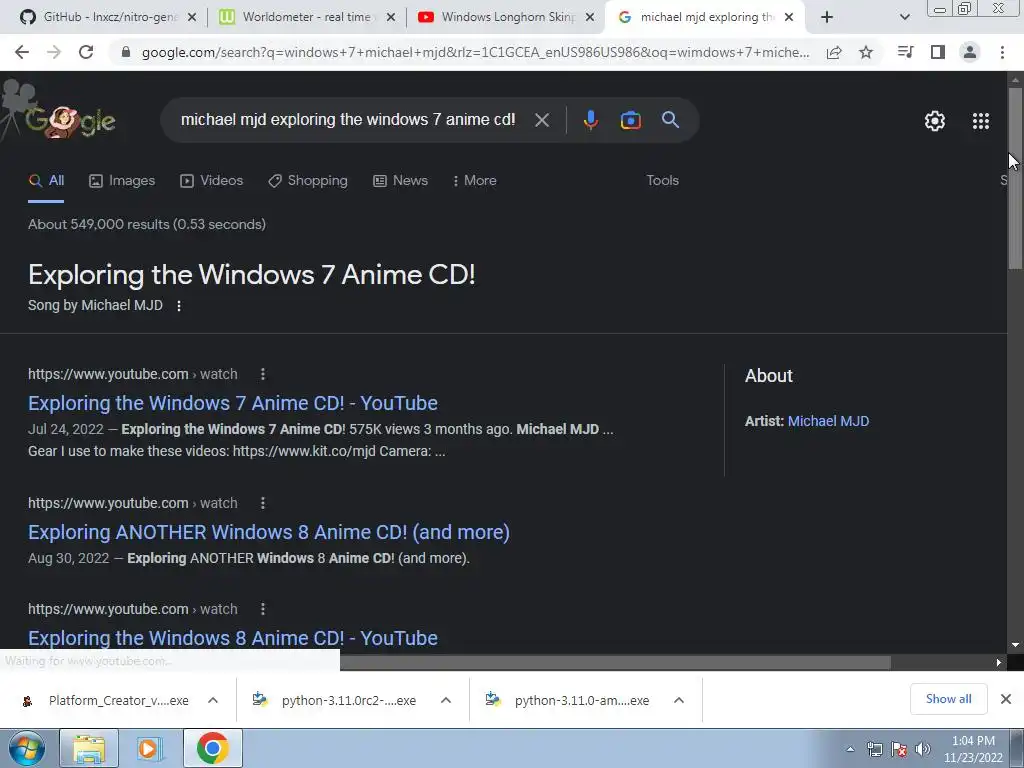Open options for the first youtube.com result
Image resolution: width=1024 pixels, height=768 pixels.
tap(263, 374)
